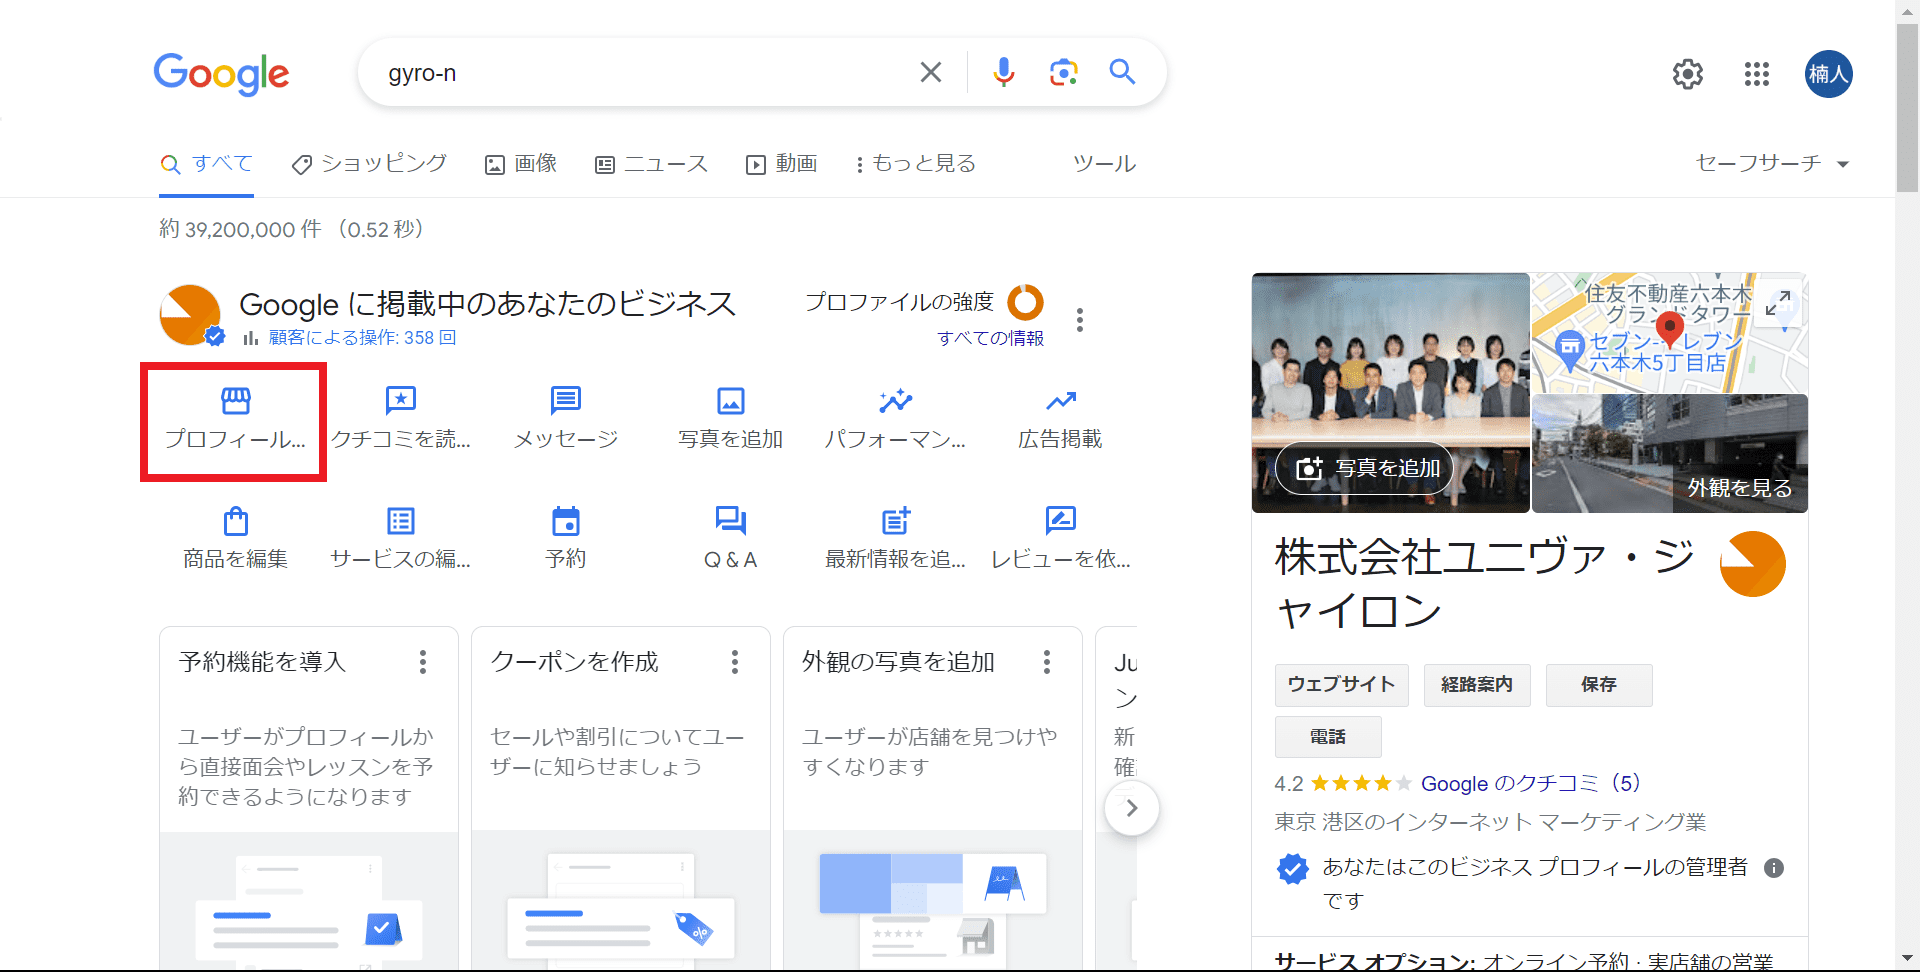This screenshot has height=972, width=1920.
Task: Open the 予約 calendar shortcut
Action: (x=565, y=540)
